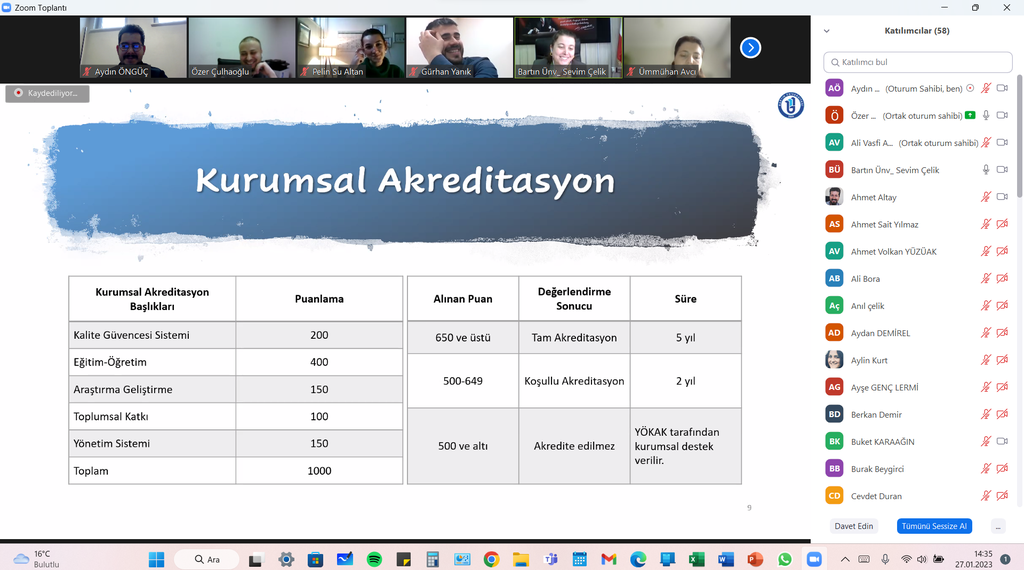Image resolution: width=1024 pixels, height=570 pixels.
Task: Click Ali Bora's disabled camera icon
Action: coord(1003,279)
